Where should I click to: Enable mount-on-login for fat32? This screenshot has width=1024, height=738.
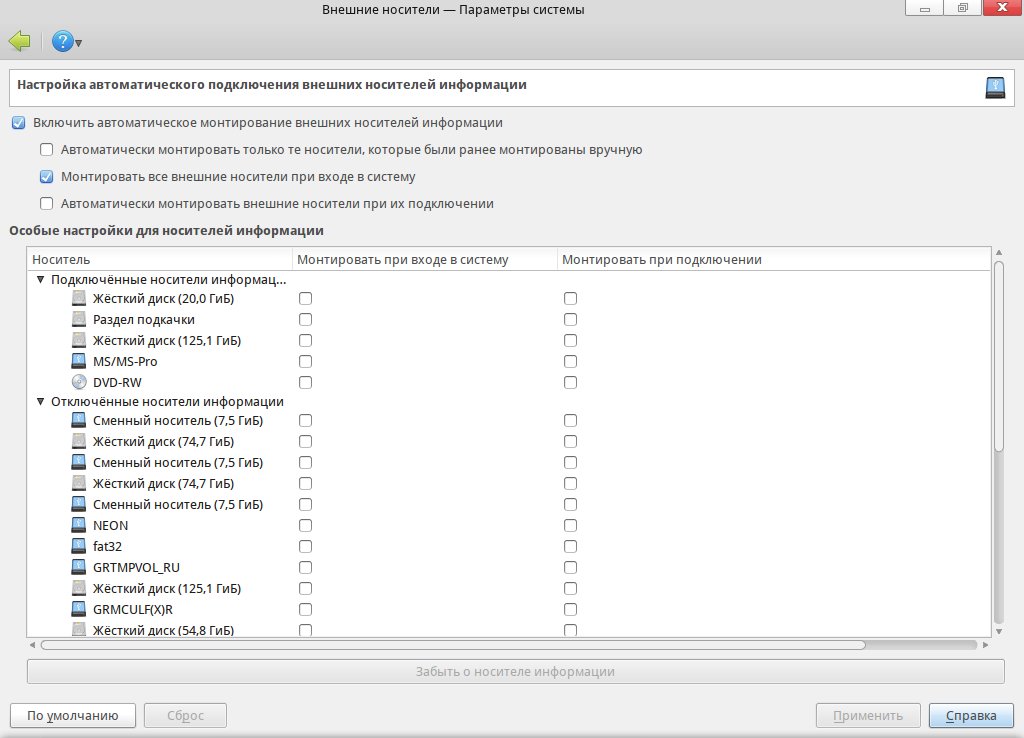point(305,546)
